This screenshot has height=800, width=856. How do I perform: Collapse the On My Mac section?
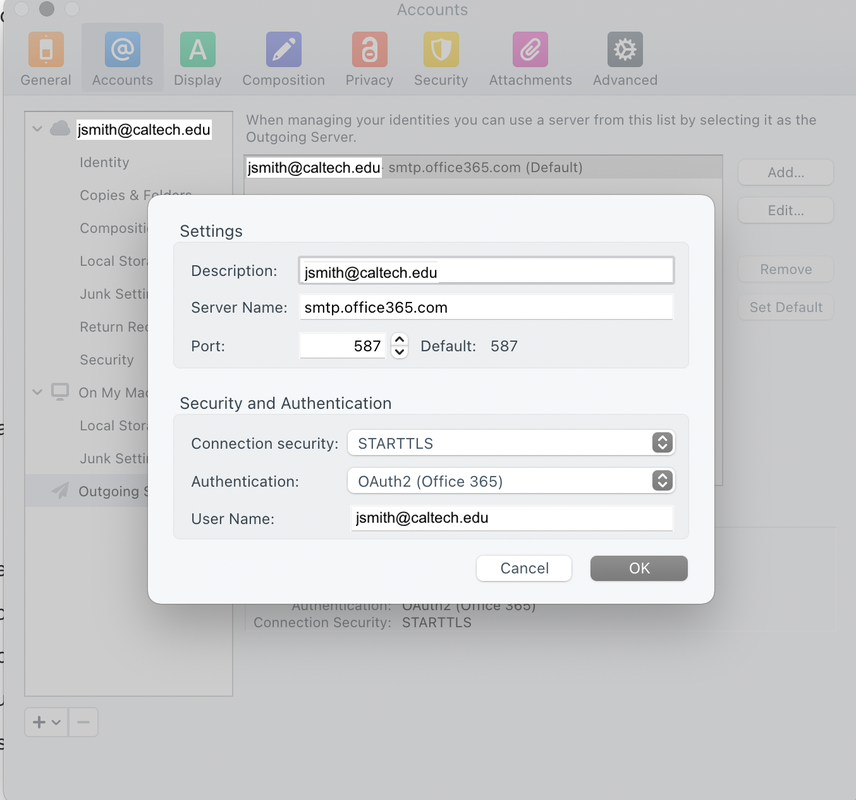point(38,392)
